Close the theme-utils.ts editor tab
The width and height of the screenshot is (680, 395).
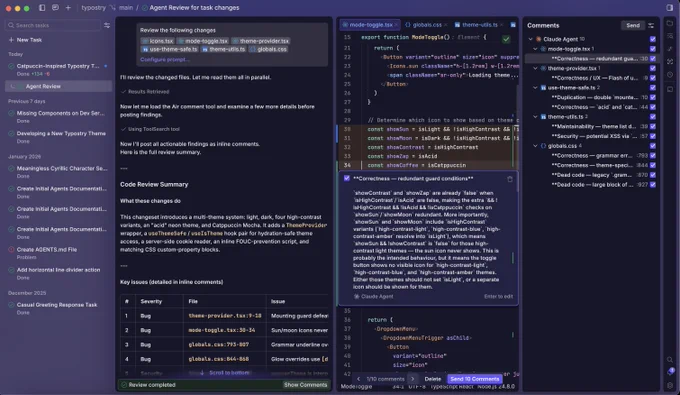point(502,25)
